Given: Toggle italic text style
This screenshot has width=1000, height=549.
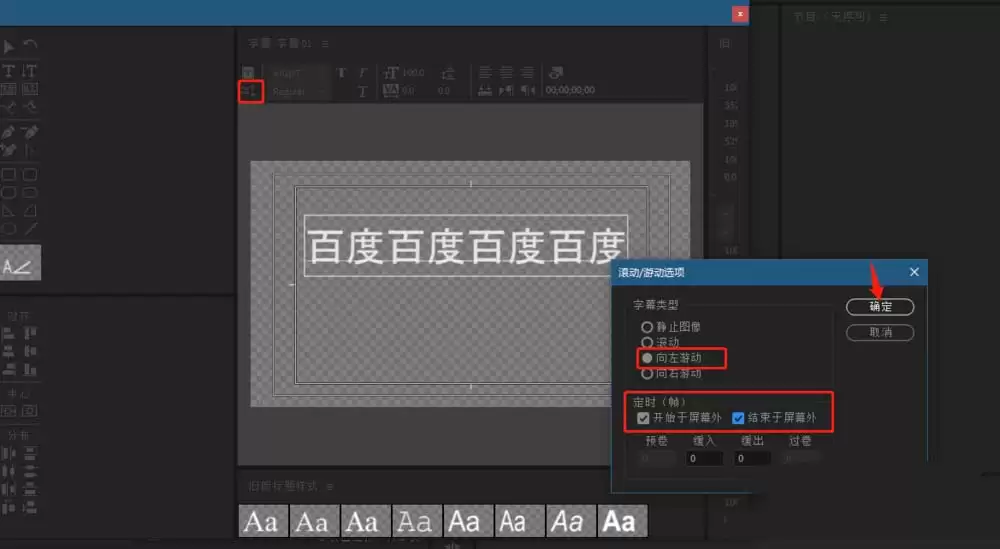Looking at the screenshot, I should point(362,73).
